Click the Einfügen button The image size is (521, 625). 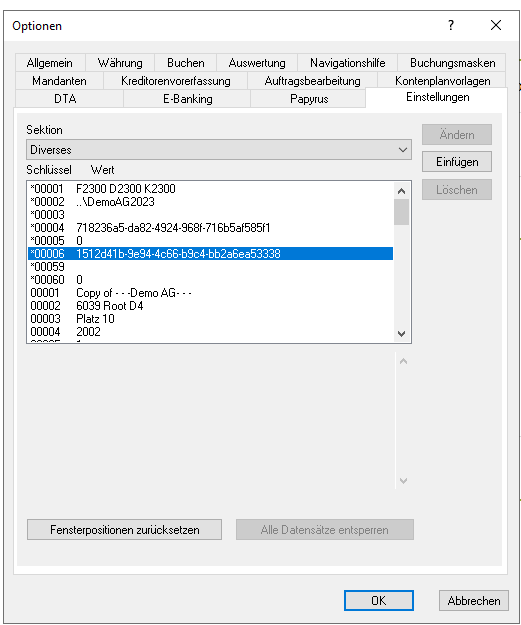tap(457, 162)
